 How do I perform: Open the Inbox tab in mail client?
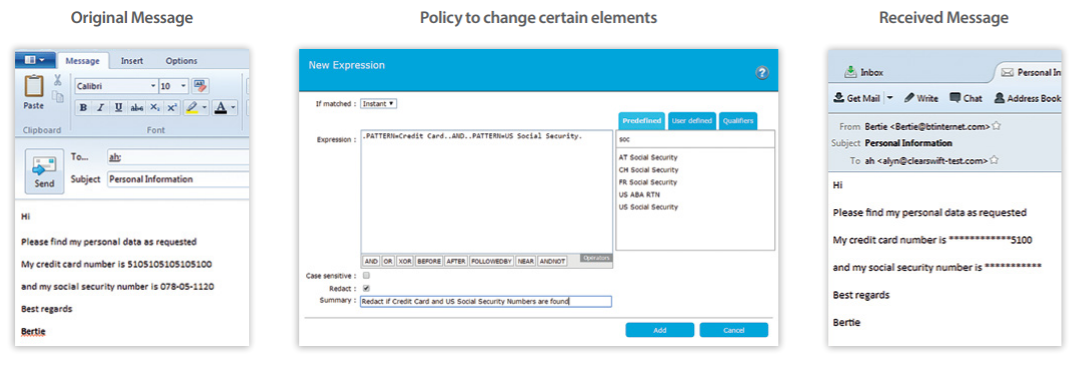pos(863,71)
